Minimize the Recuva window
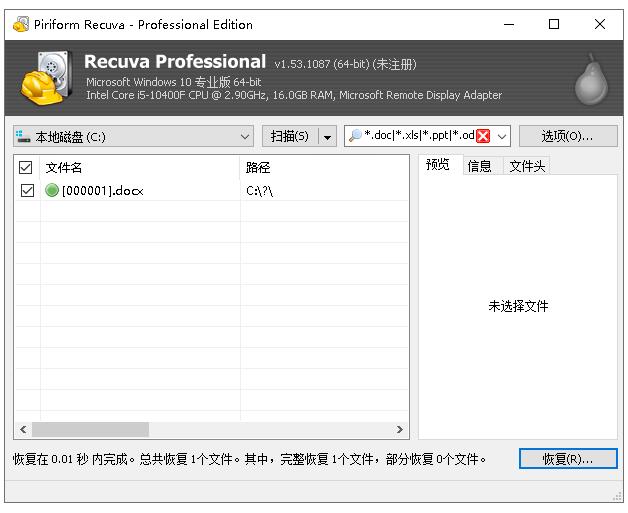The image size is (628, 513). click(x=509, y=24)
